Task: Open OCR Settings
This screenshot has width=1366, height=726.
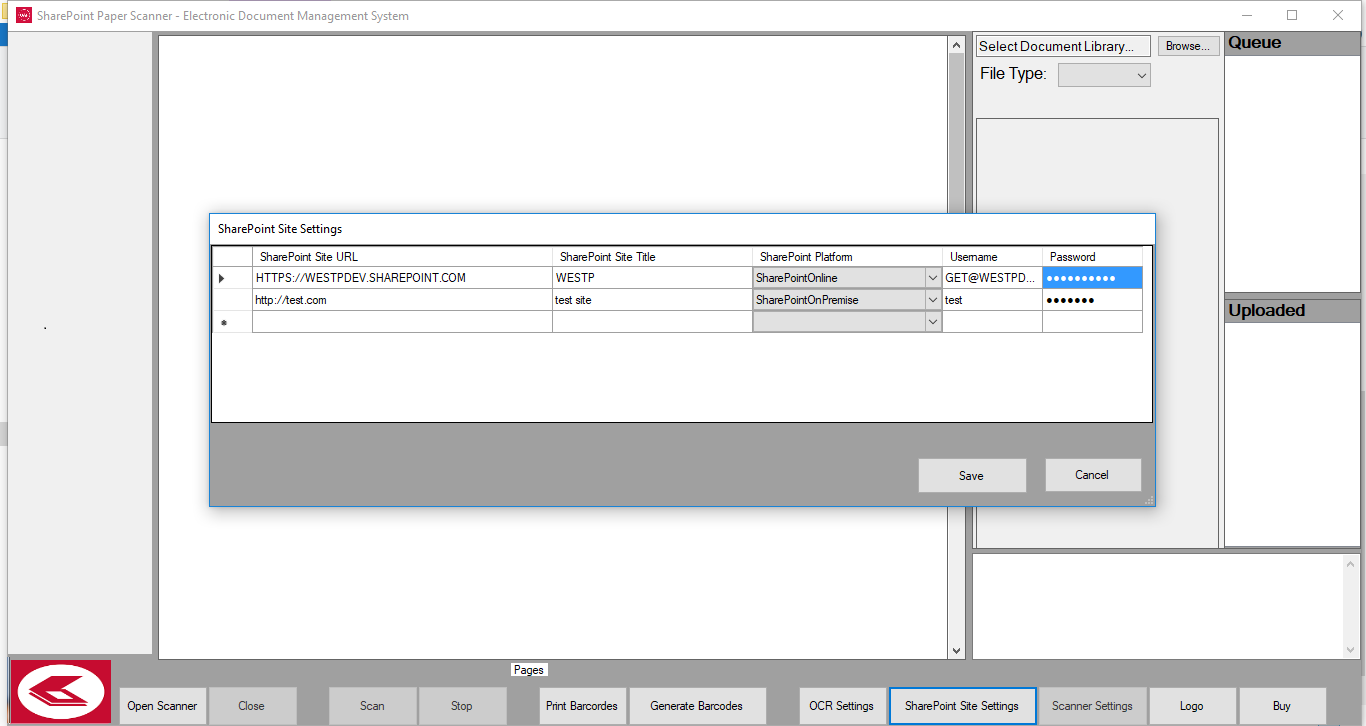Action: pyautogui.click(x=842, y=706)
